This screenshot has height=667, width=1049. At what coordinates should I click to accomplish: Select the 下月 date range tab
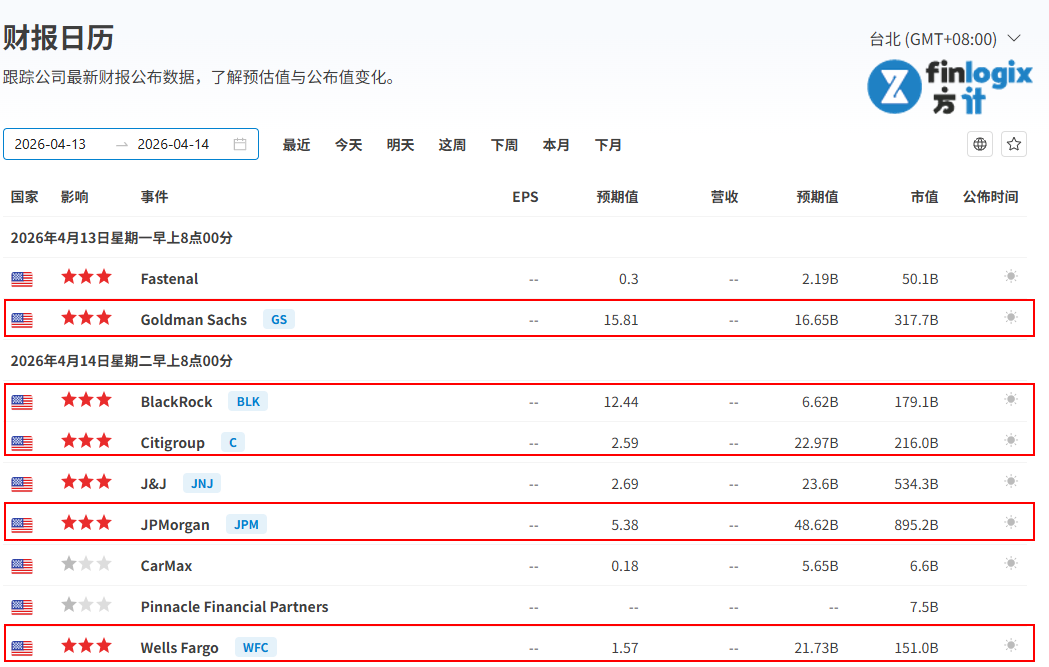point(608,145)
